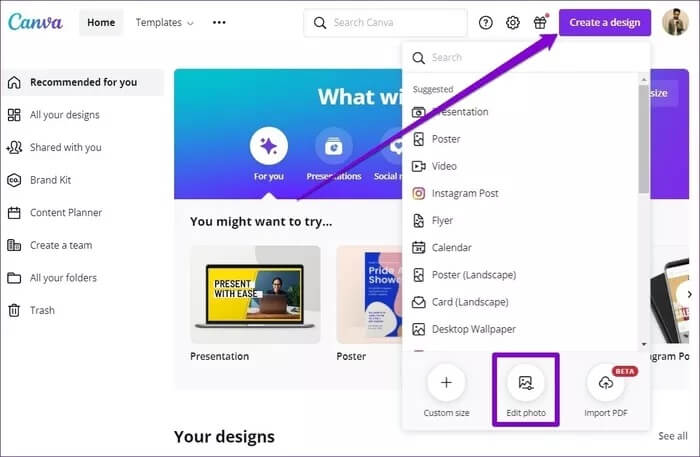Click the gift box icon
This screenshot has height=457, width=700.
(x=540, y=22)
